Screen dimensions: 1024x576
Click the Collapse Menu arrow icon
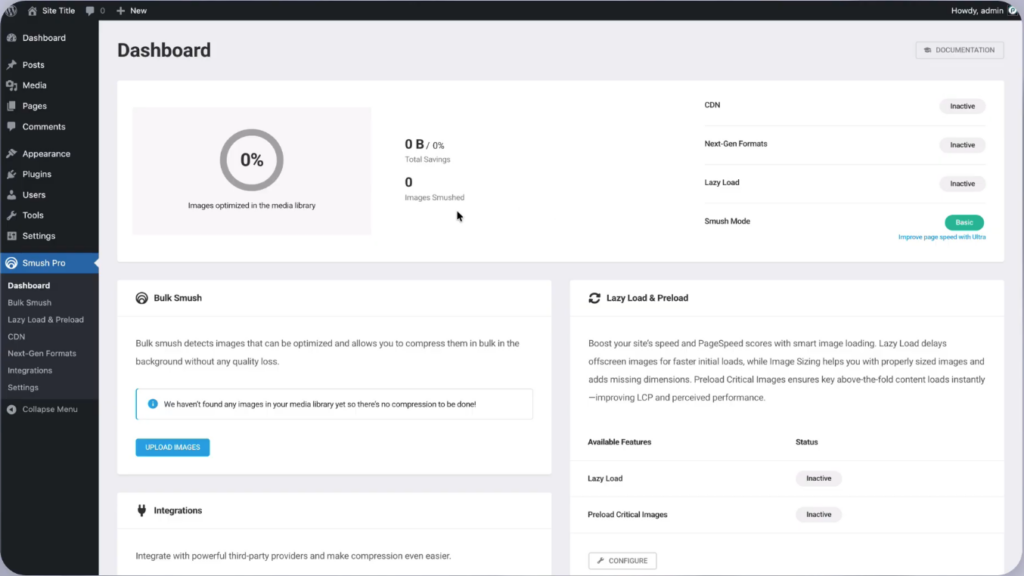(x=12, y=409)
